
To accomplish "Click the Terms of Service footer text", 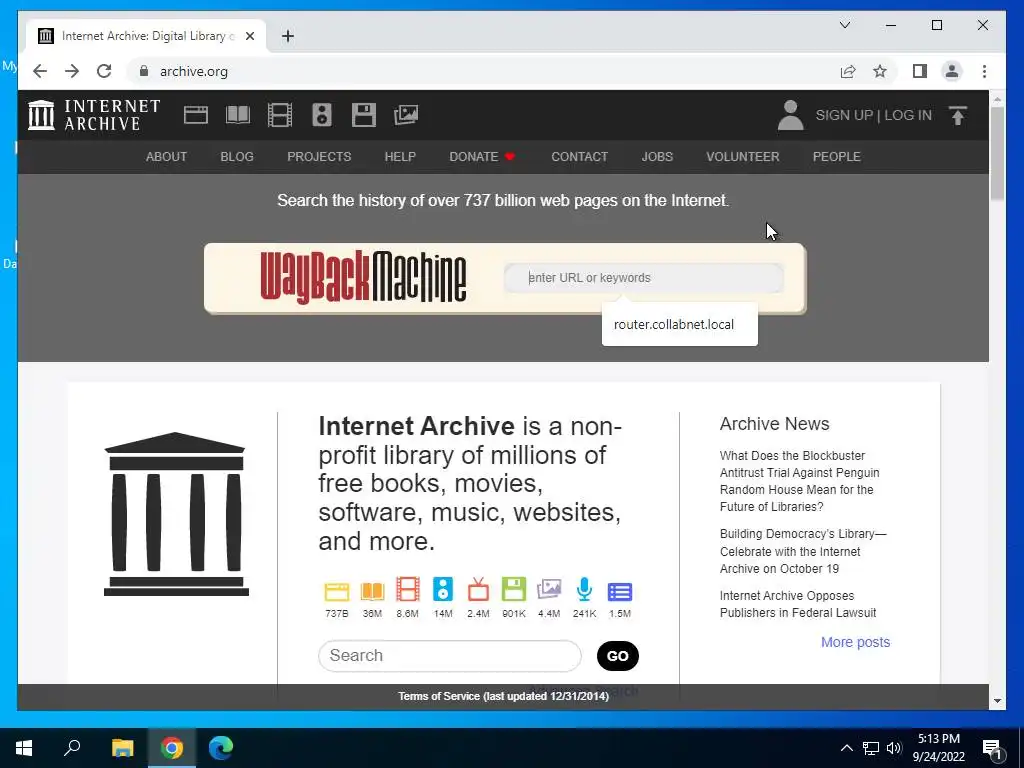I will [504, 696].
